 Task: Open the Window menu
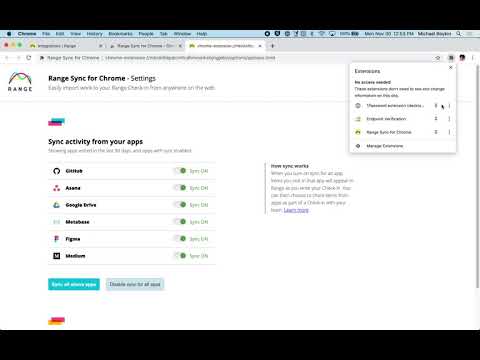(x=182, y=34)
